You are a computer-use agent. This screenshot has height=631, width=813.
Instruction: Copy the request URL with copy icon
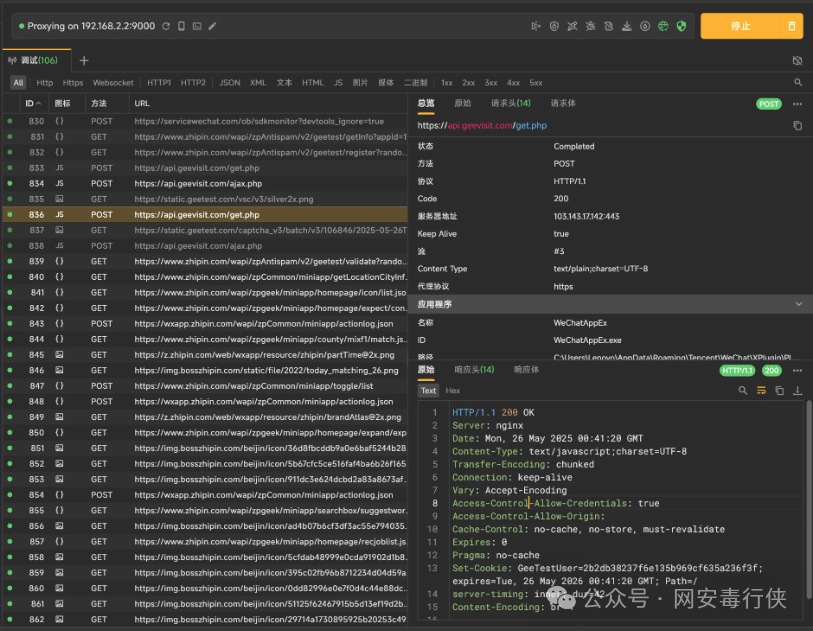(x=797, y=125)
